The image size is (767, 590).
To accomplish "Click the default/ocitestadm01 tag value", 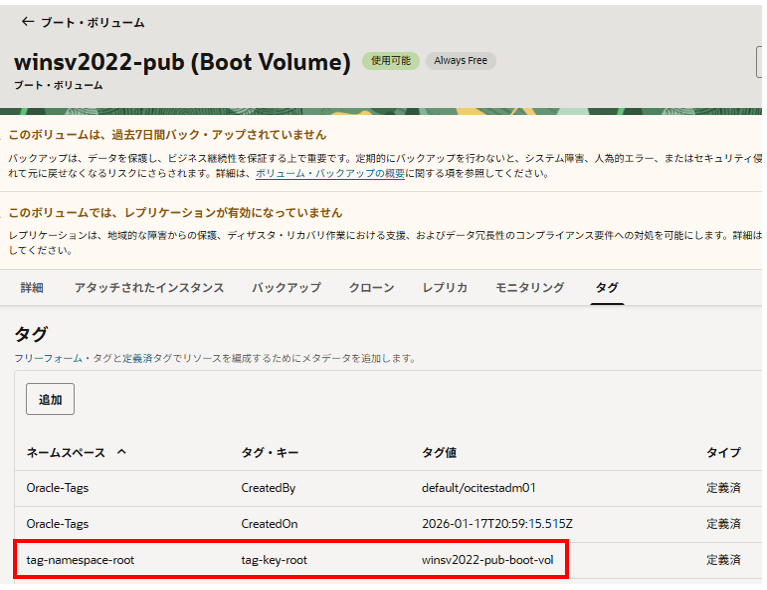I will coord(479,489).
